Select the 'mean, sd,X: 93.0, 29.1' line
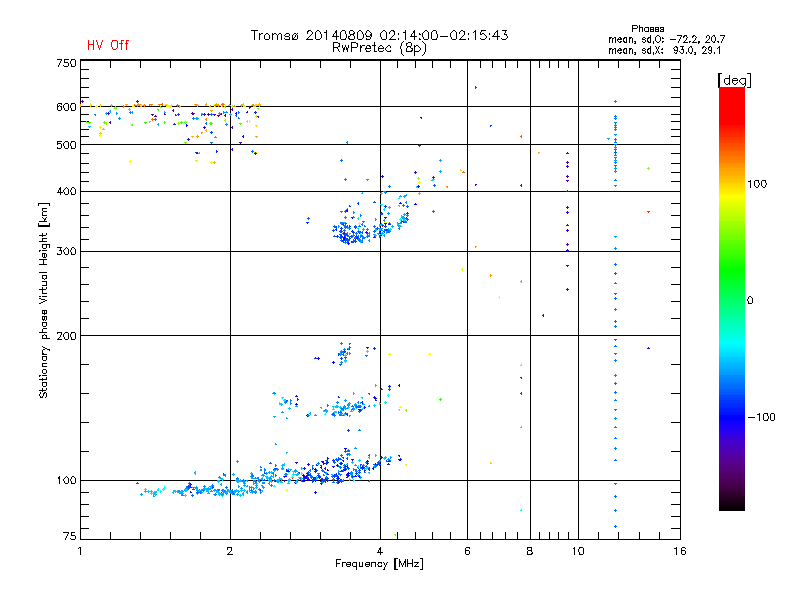 coord(664,50)
